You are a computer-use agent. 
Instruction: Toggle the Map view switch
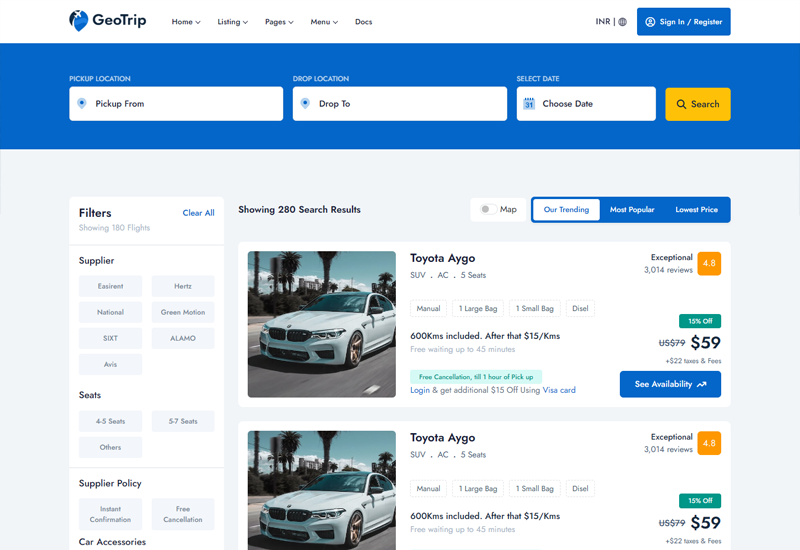coord(487,210)
